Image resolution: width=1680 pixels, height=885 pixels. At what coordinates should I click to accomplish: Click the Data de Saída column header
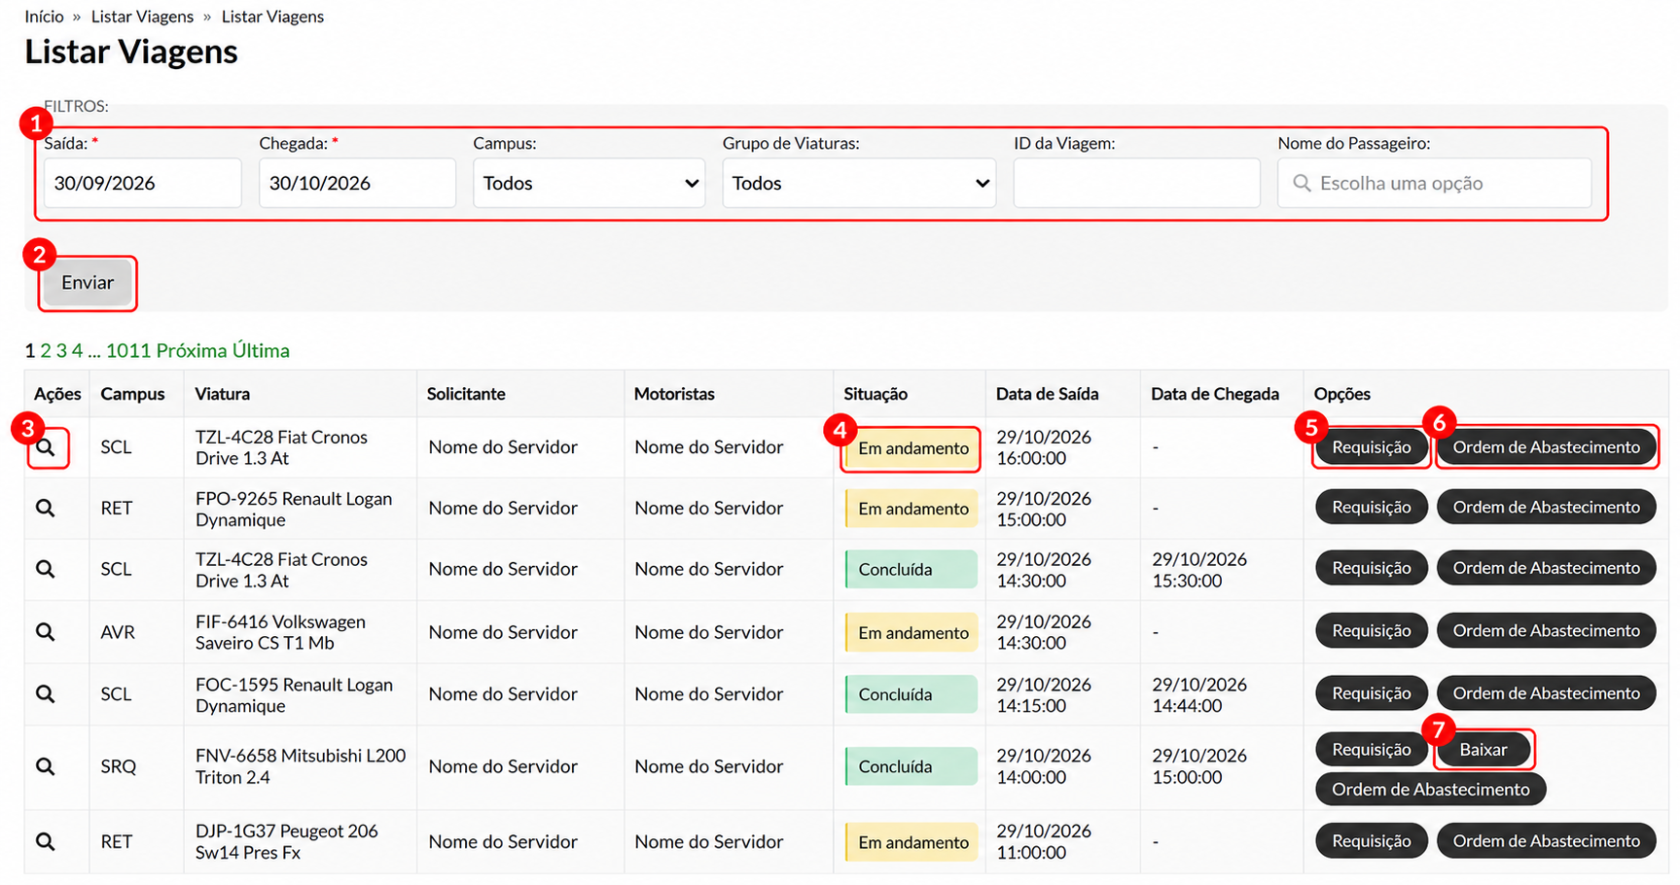coord(1047,394)
